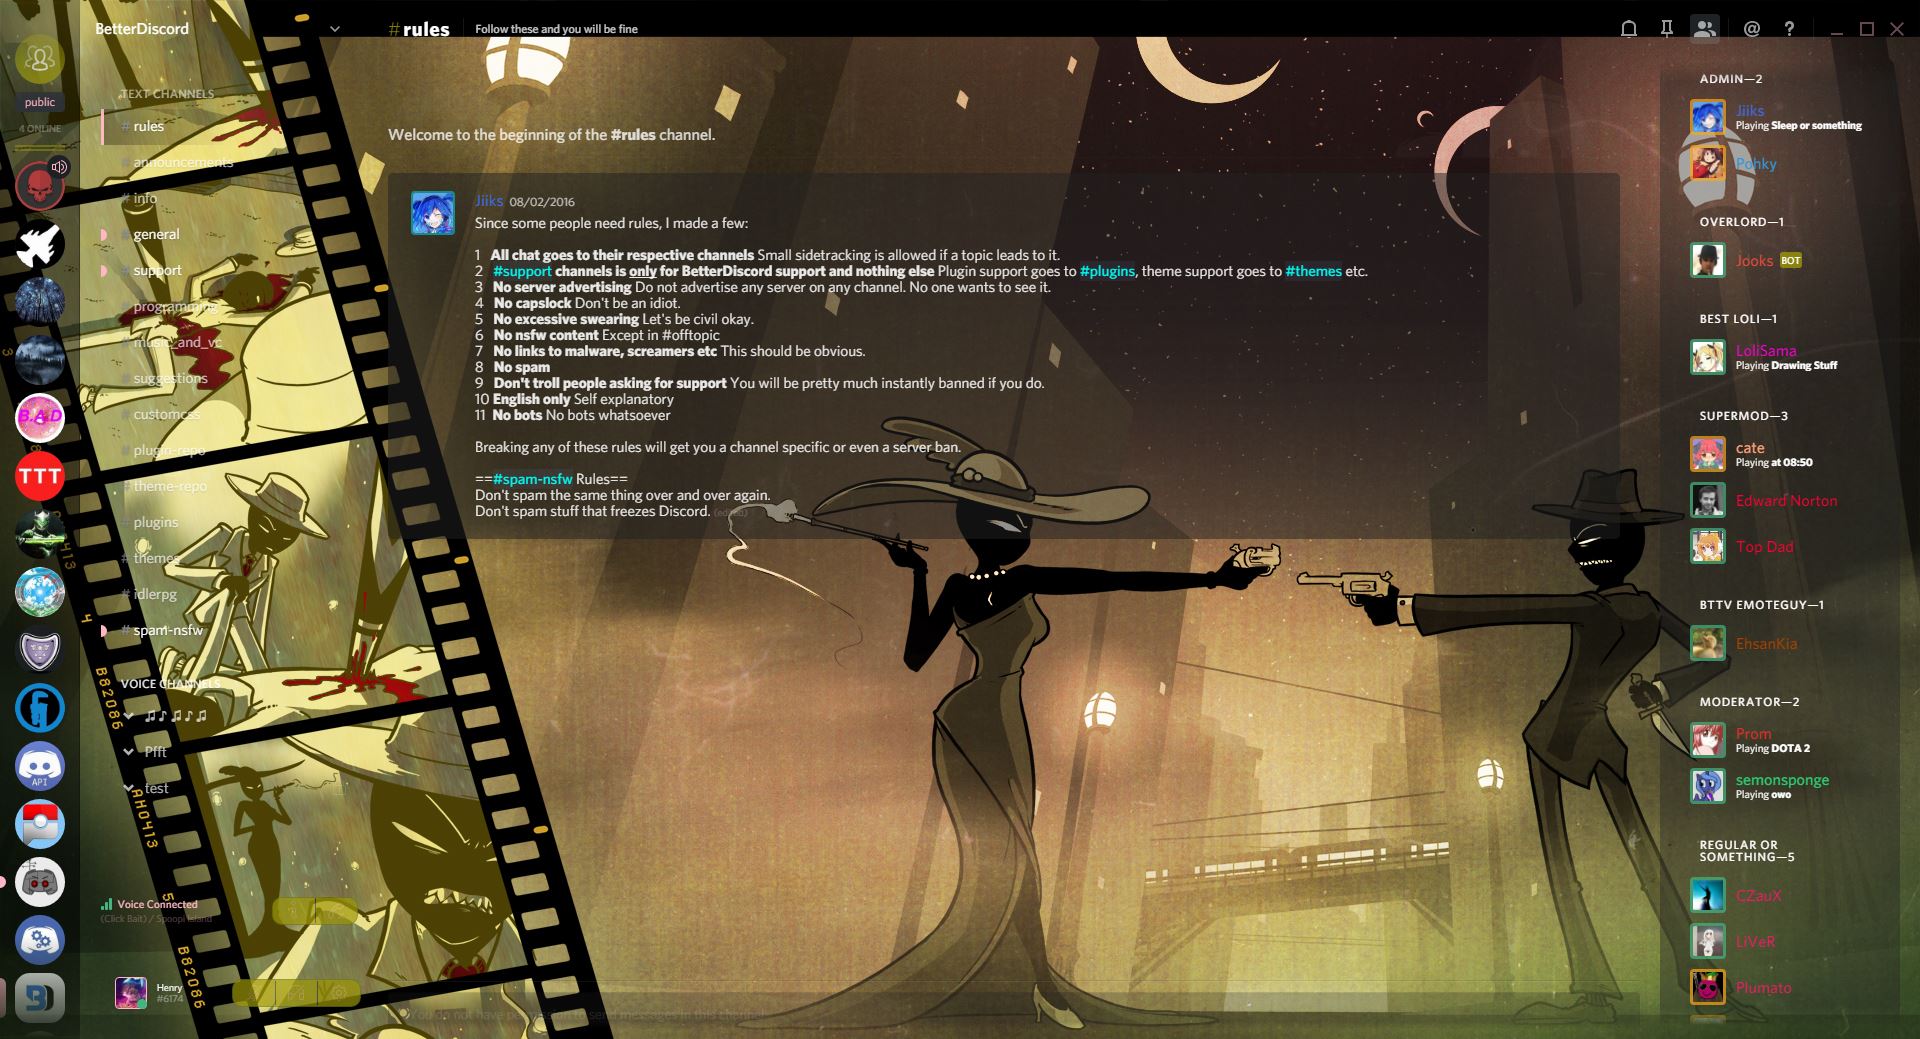Open pinned messages
This screenshot has height=1039, width=1920.
[x=1666, y=29]
